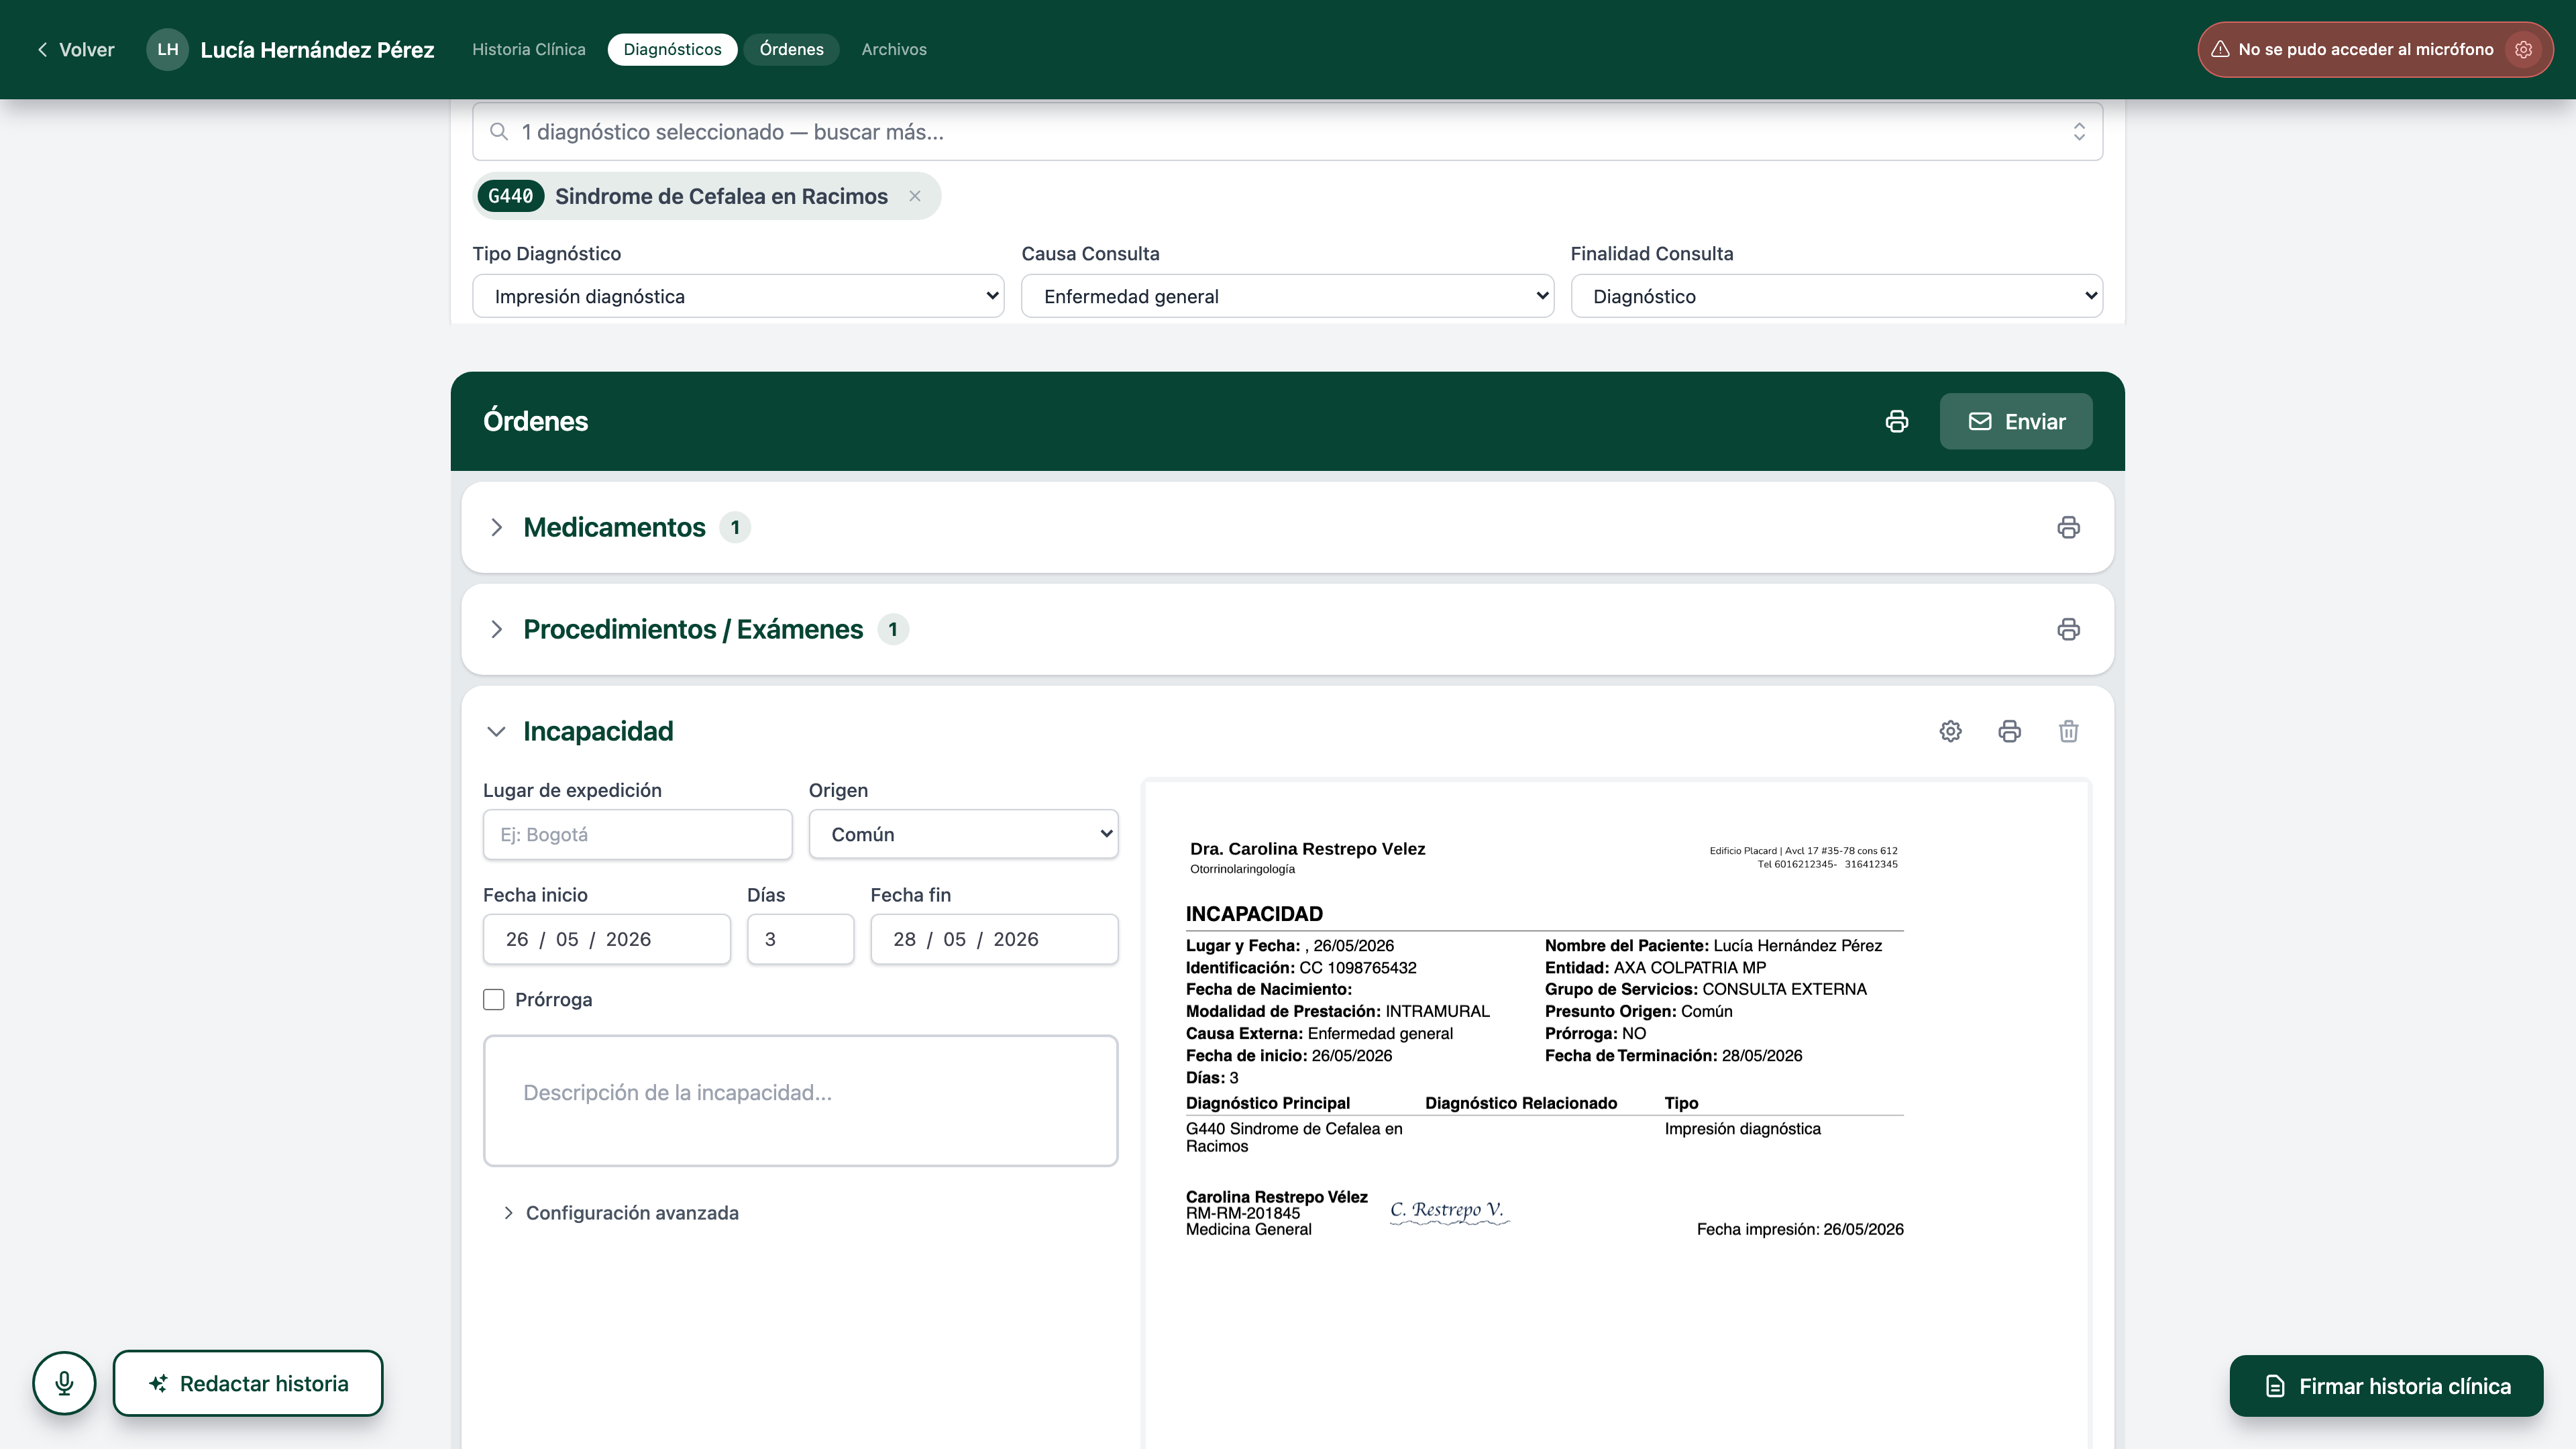The image size is (2576, 1449).
Task: Switch to the Historia Clínica tab
Action: 529,49
